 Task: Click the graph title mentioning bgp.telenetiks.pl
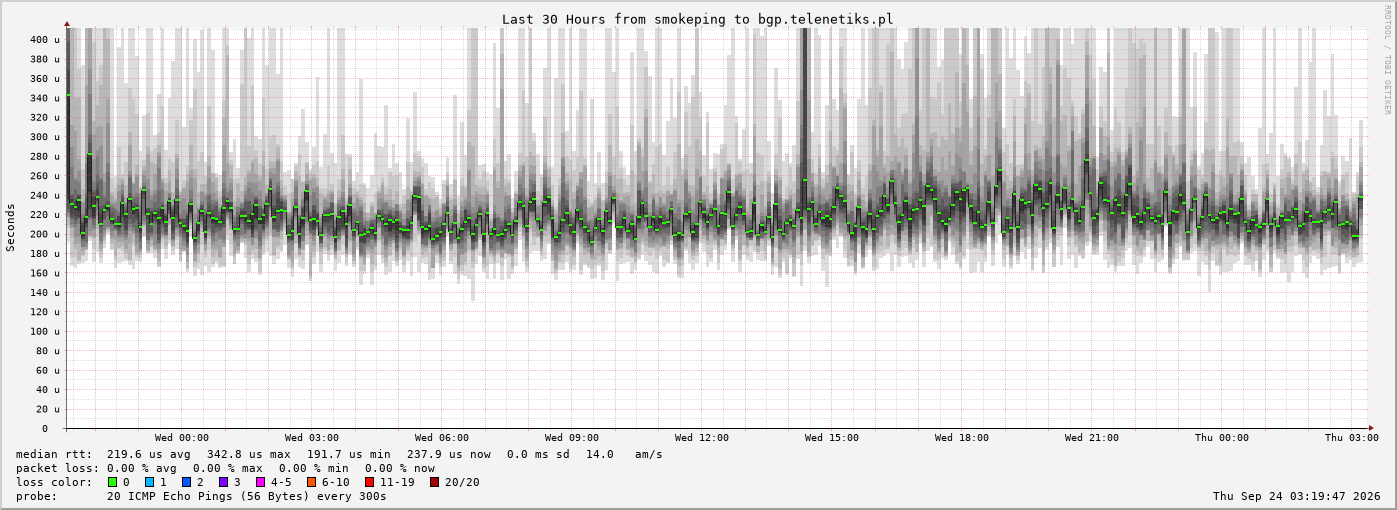pyautogui.click(x=698, y=19)
